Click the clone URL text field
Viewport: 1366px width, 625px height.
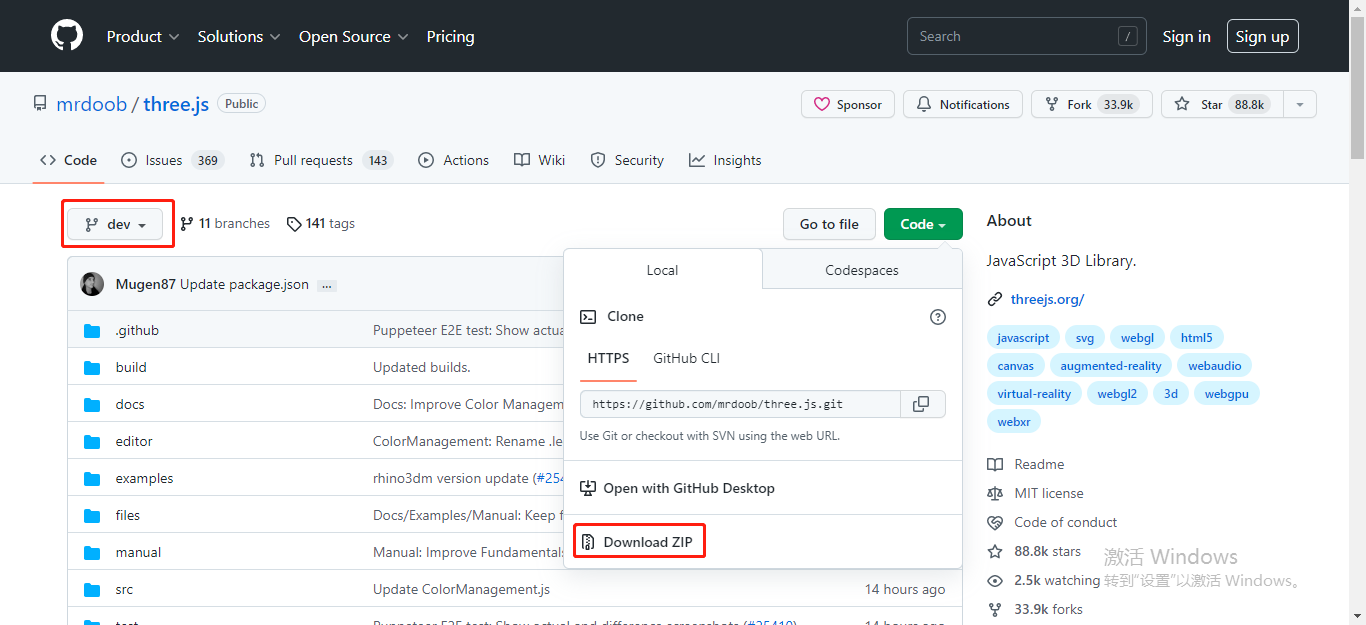tap(741, 404)
